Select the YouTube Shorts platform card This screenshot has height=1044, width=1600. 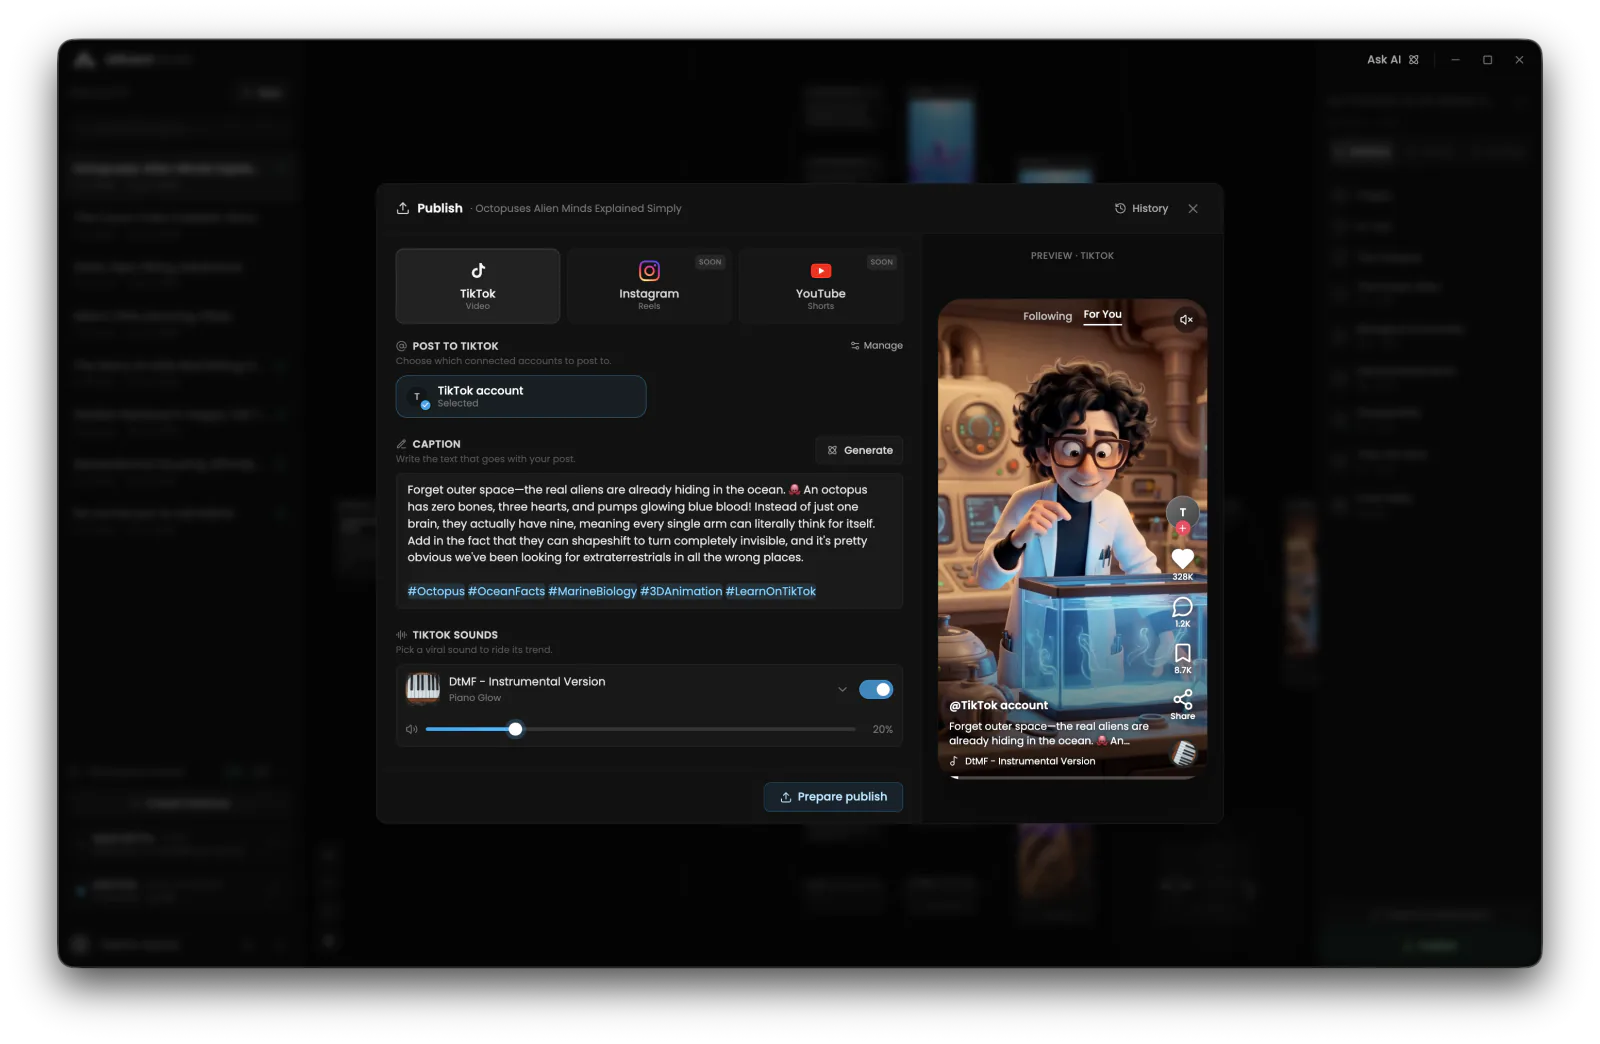[x=820, y=286]
